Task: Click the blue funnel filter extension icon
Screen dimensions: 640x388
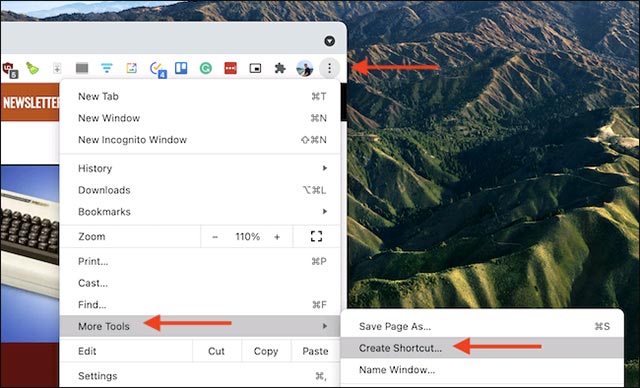Action: click(x=107, y=69)
